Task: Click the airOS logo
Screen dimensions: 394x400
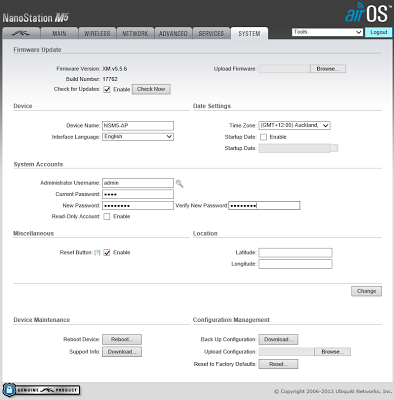Action: click(x=368, y=13)
